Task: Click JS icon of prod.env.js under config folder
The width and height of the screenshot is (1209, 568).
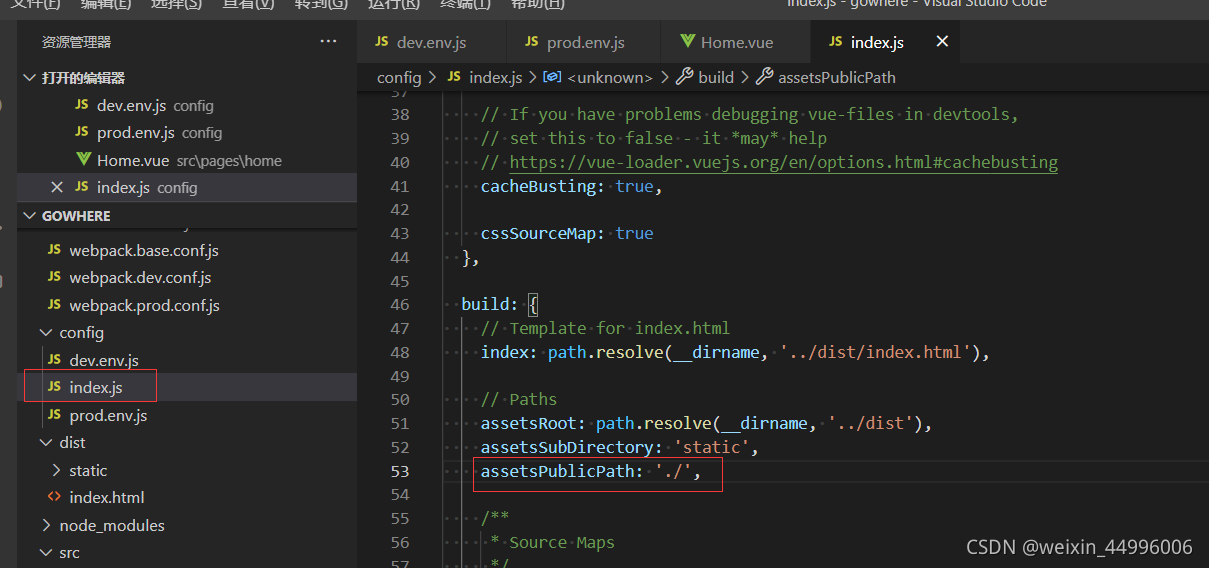Action: pos(54,415)
